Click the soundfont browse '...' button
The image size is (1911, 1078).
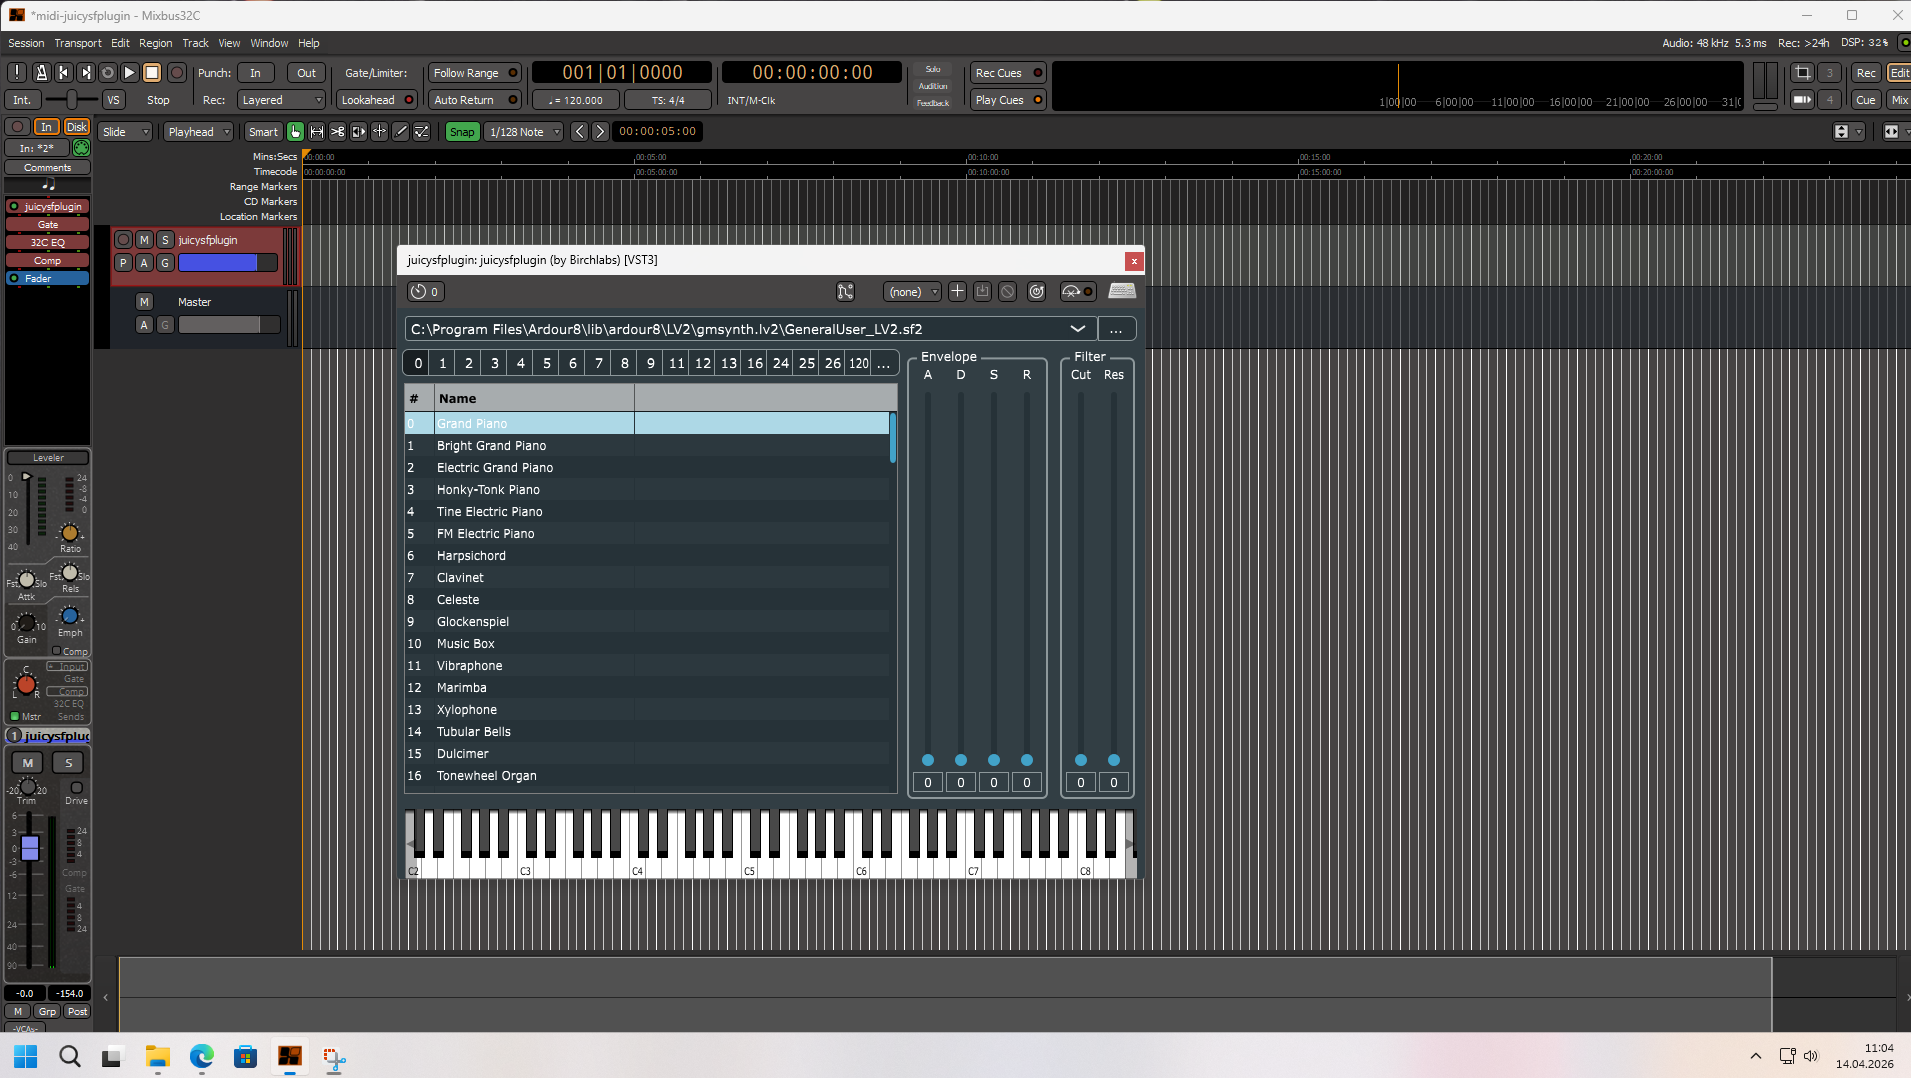tap(1116, 329)
